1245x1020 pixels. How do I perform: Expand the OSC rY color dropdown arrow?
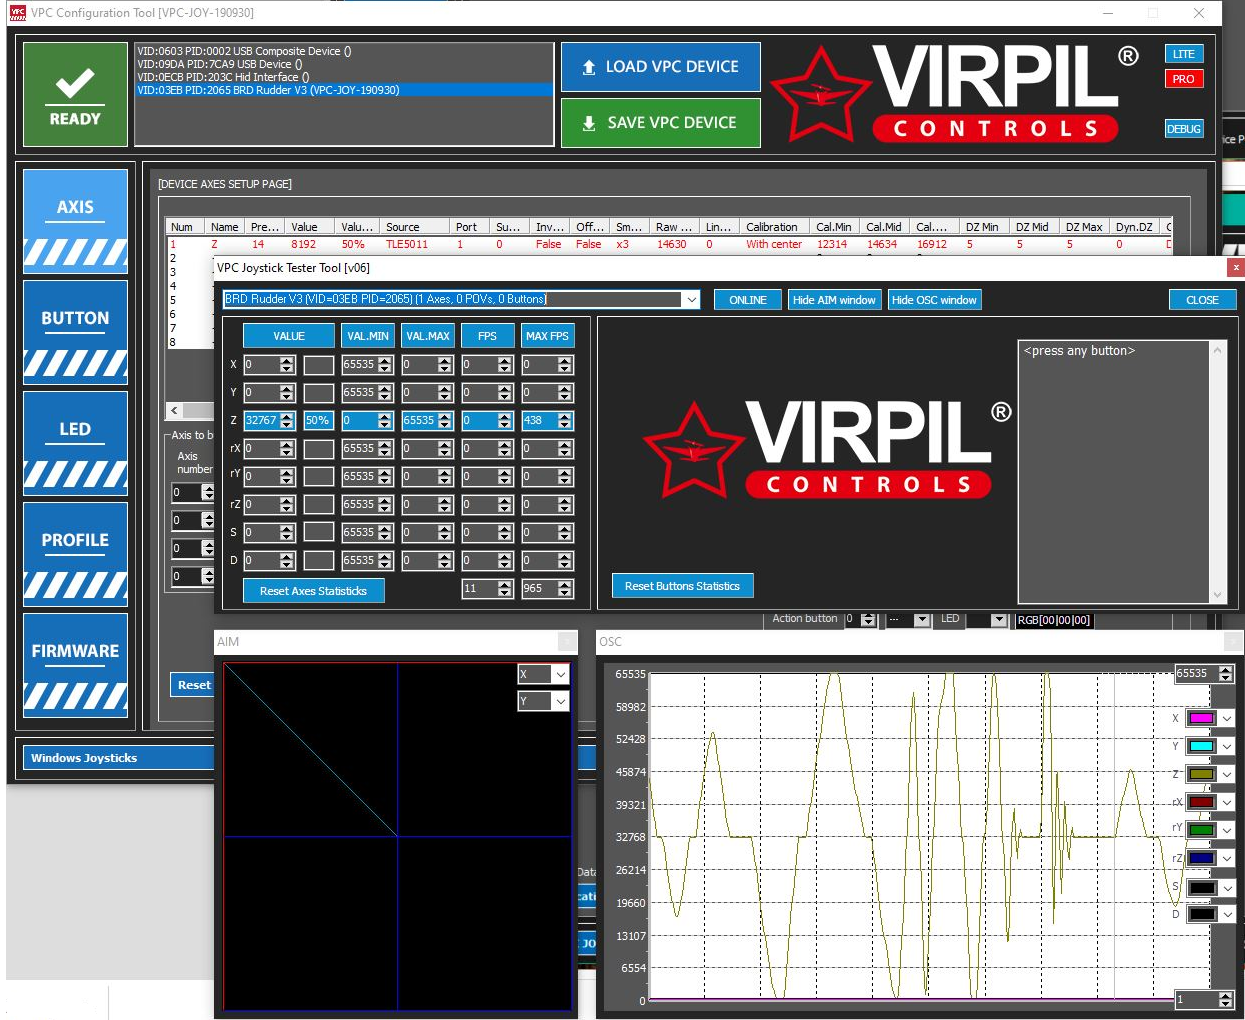coord(1227,830)
